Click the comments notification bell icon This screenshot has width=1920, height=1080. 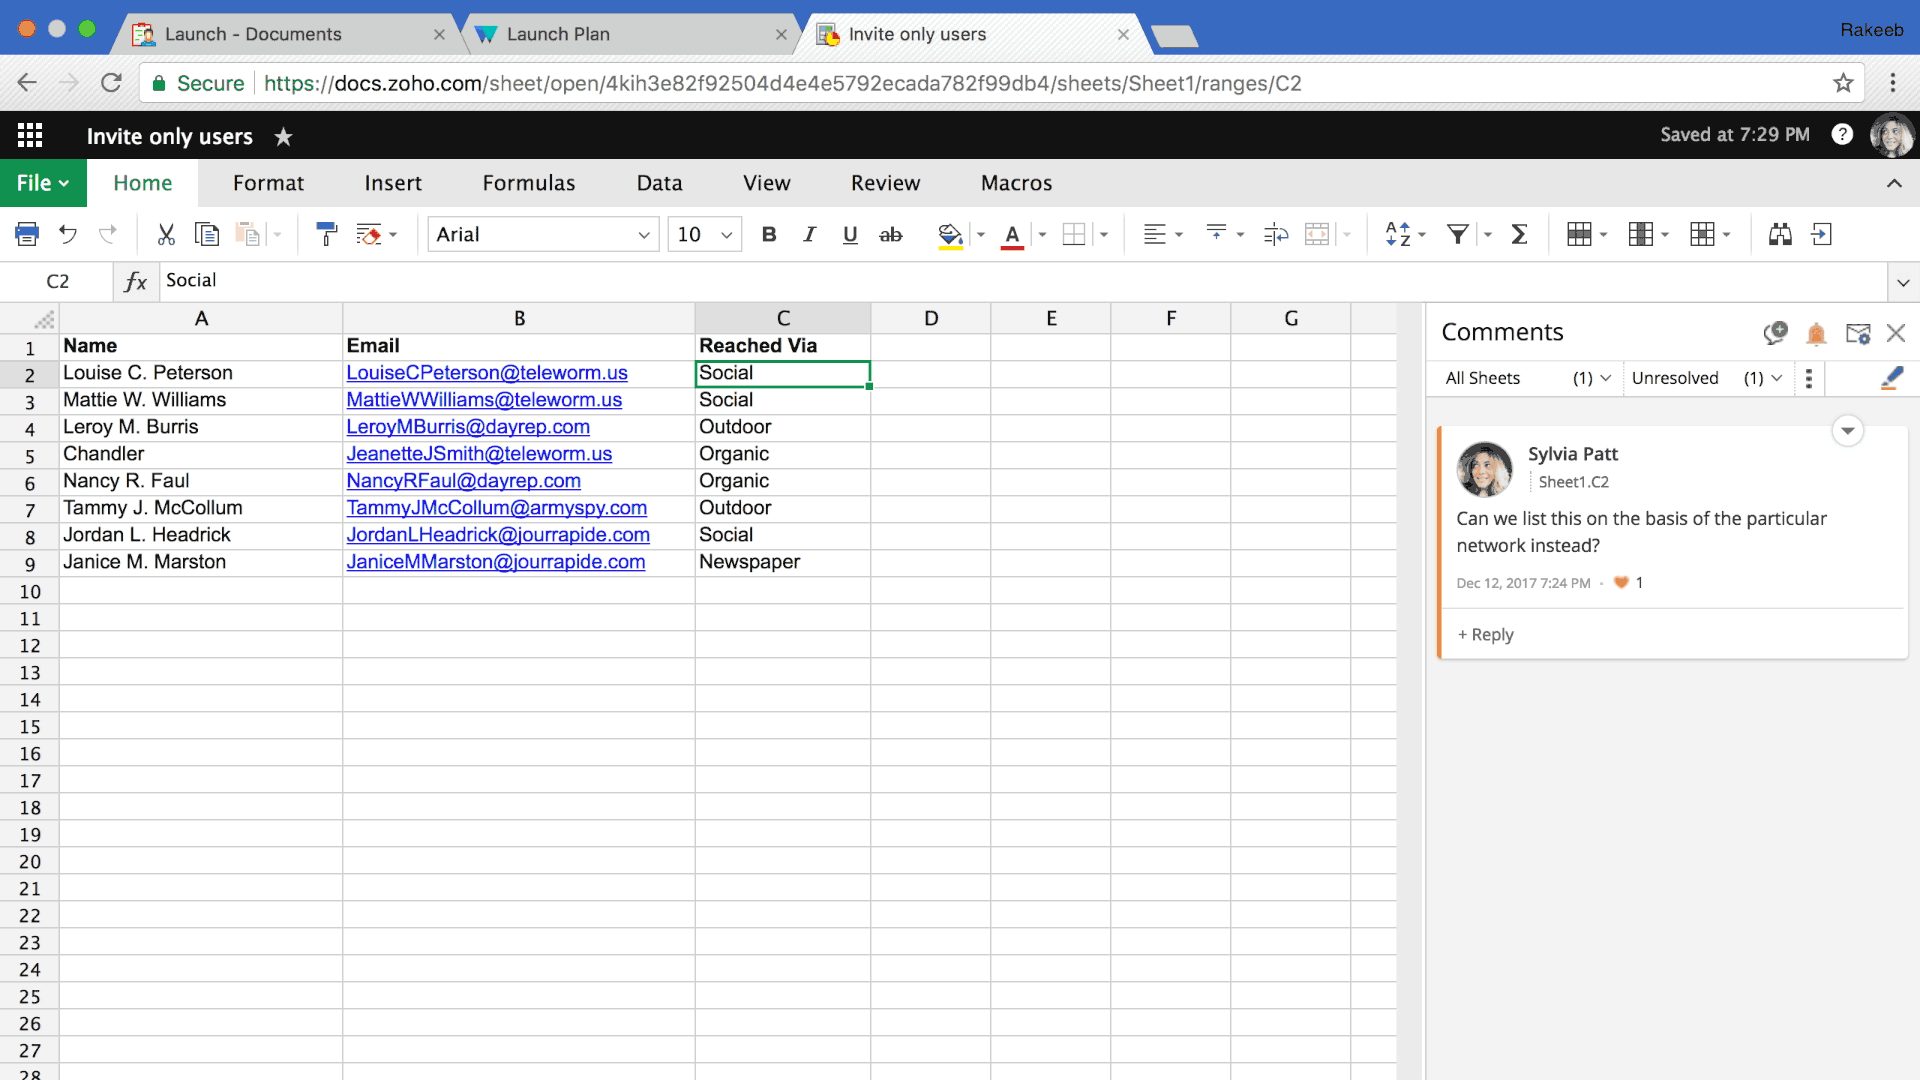click(x=1816, y=333)
